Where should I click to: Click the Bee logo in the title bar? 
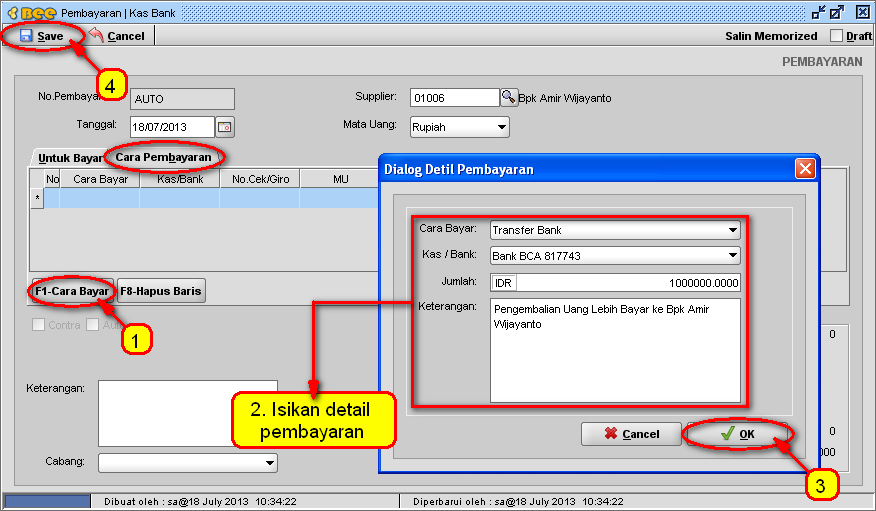[31, 13]
